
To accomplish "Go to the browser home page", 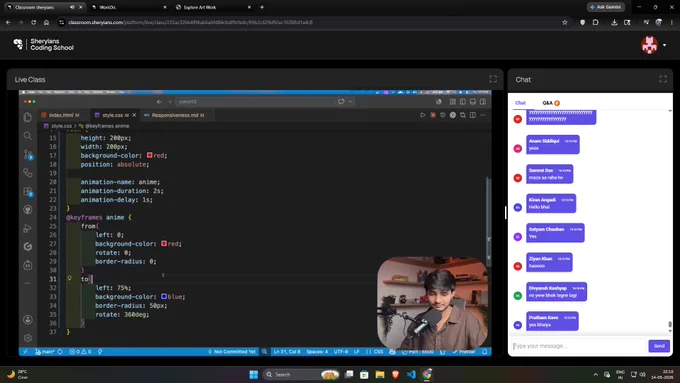I will [46, 22].
